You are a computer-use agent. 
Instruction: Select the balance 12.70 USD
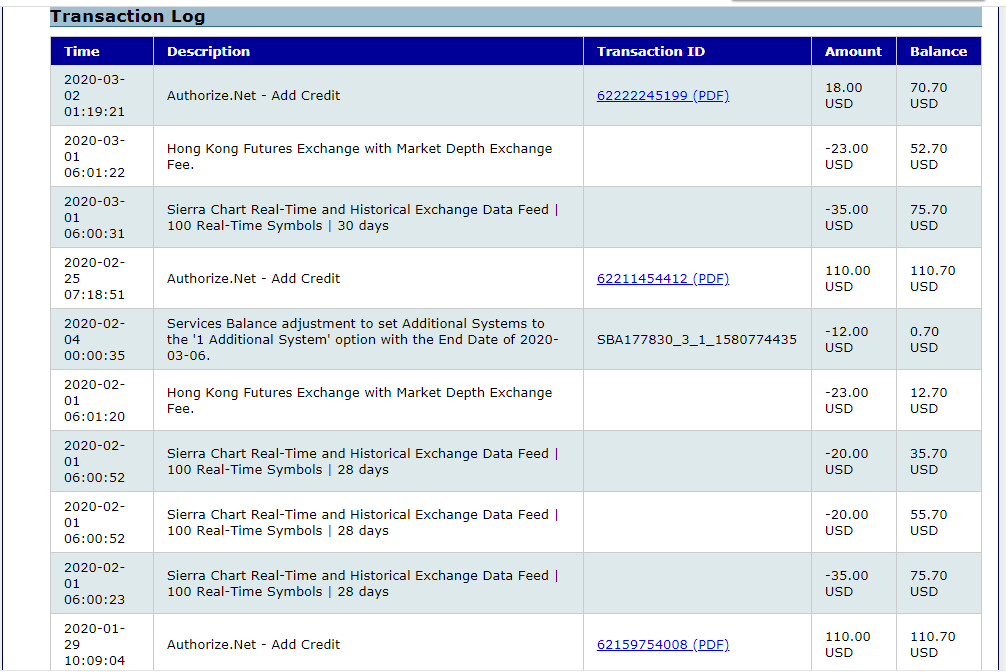point(928,401)
